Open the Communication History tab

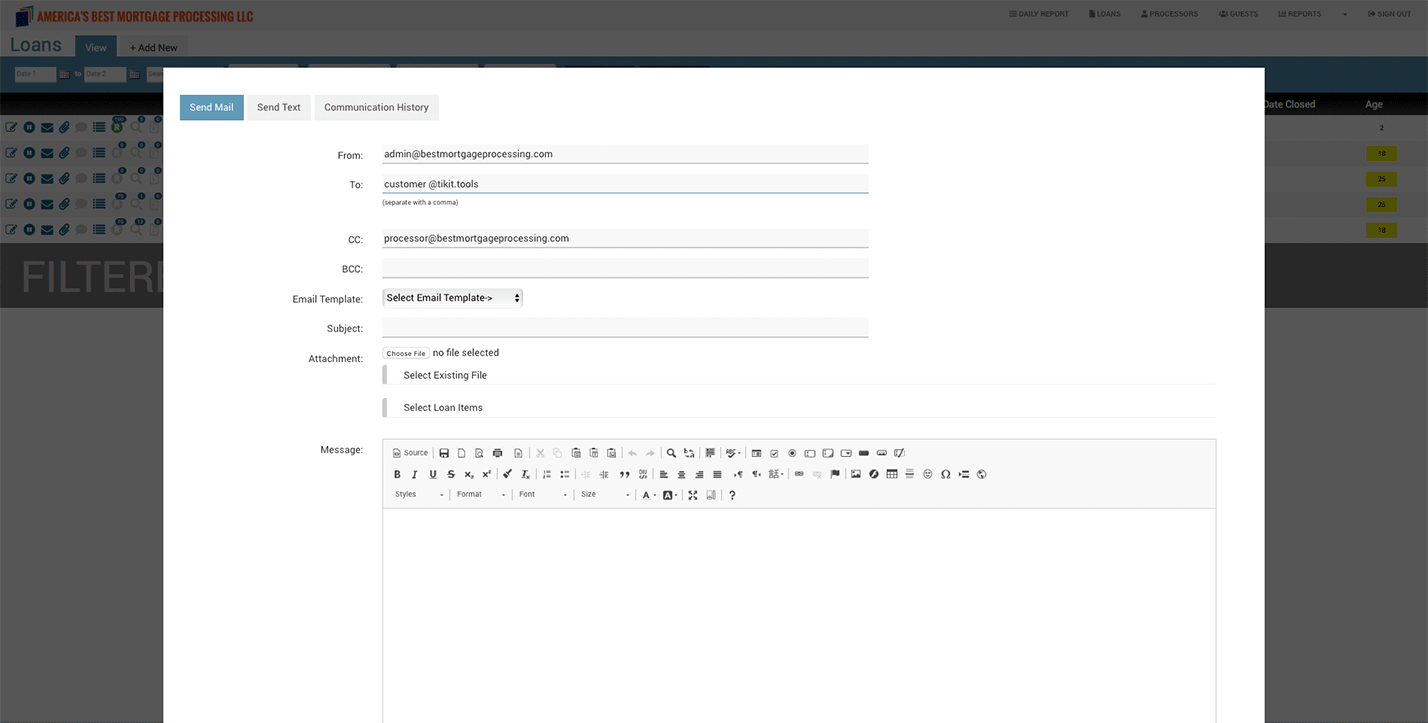point(376,107)
